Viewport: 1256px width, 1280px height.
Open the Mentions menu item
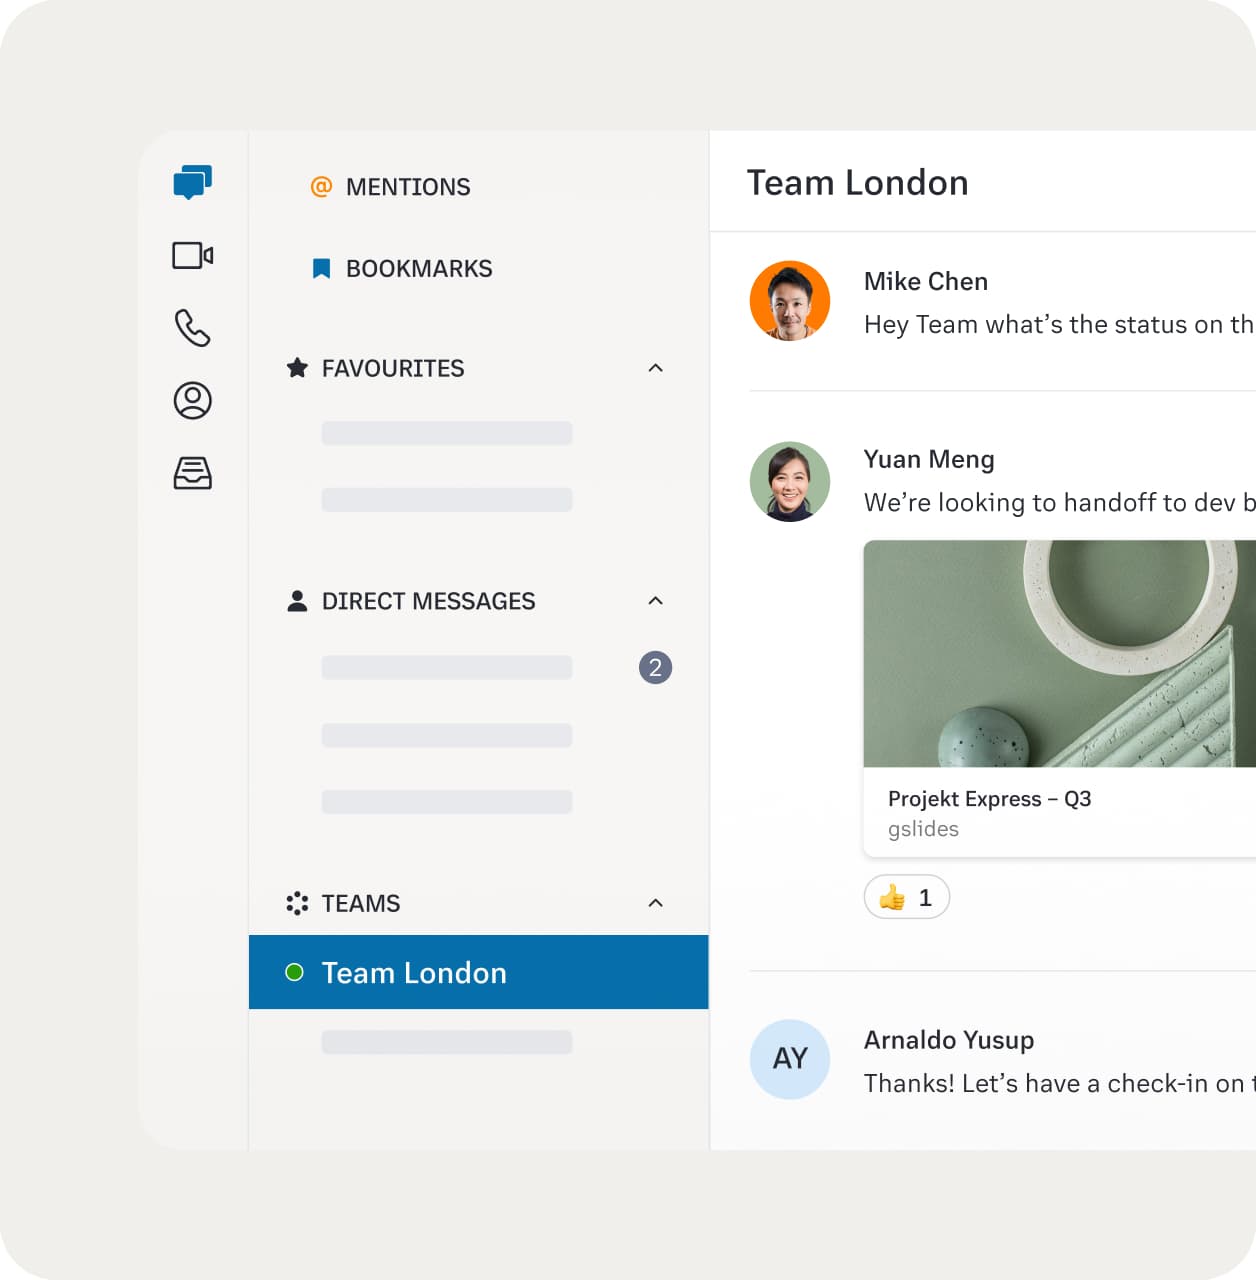pyautogui.click(x=407, y=187)
